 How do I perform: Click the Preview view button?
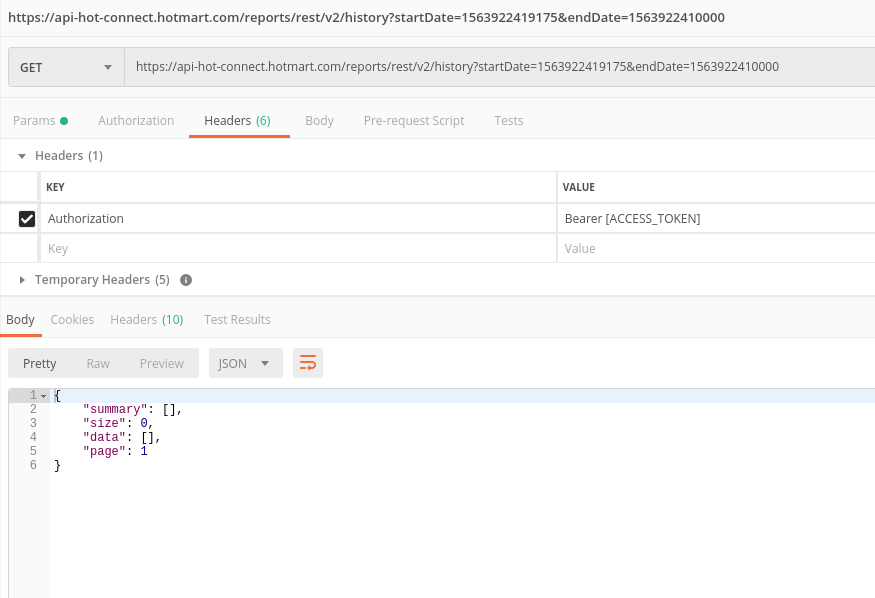pos(161,363)
